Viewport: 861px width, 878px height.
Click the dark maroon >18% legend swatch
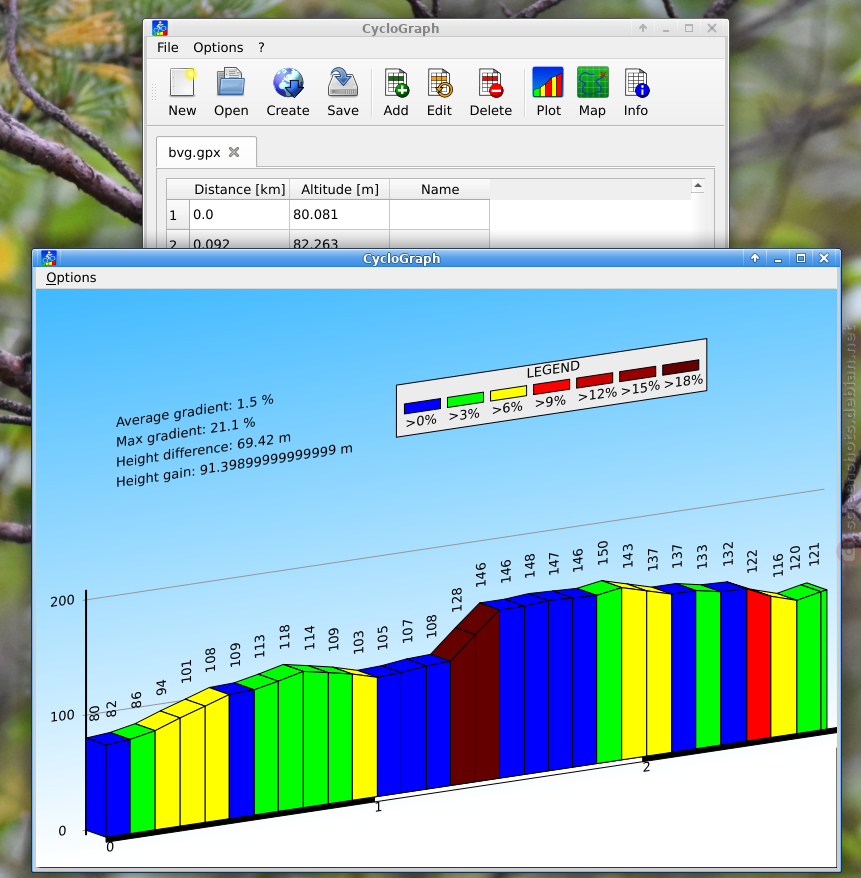coord(681,367)
